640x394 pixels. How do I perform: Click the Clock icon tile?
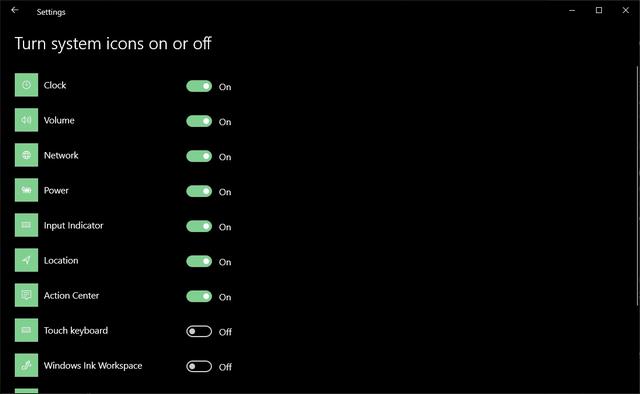tap(27, 85)
